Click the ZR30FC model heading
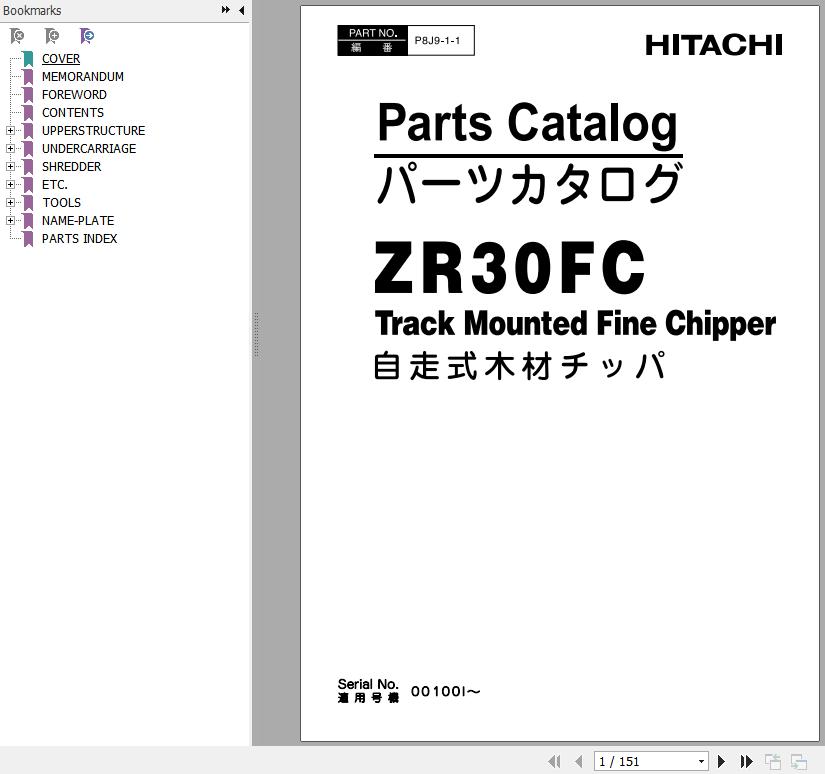 point(509,267)
